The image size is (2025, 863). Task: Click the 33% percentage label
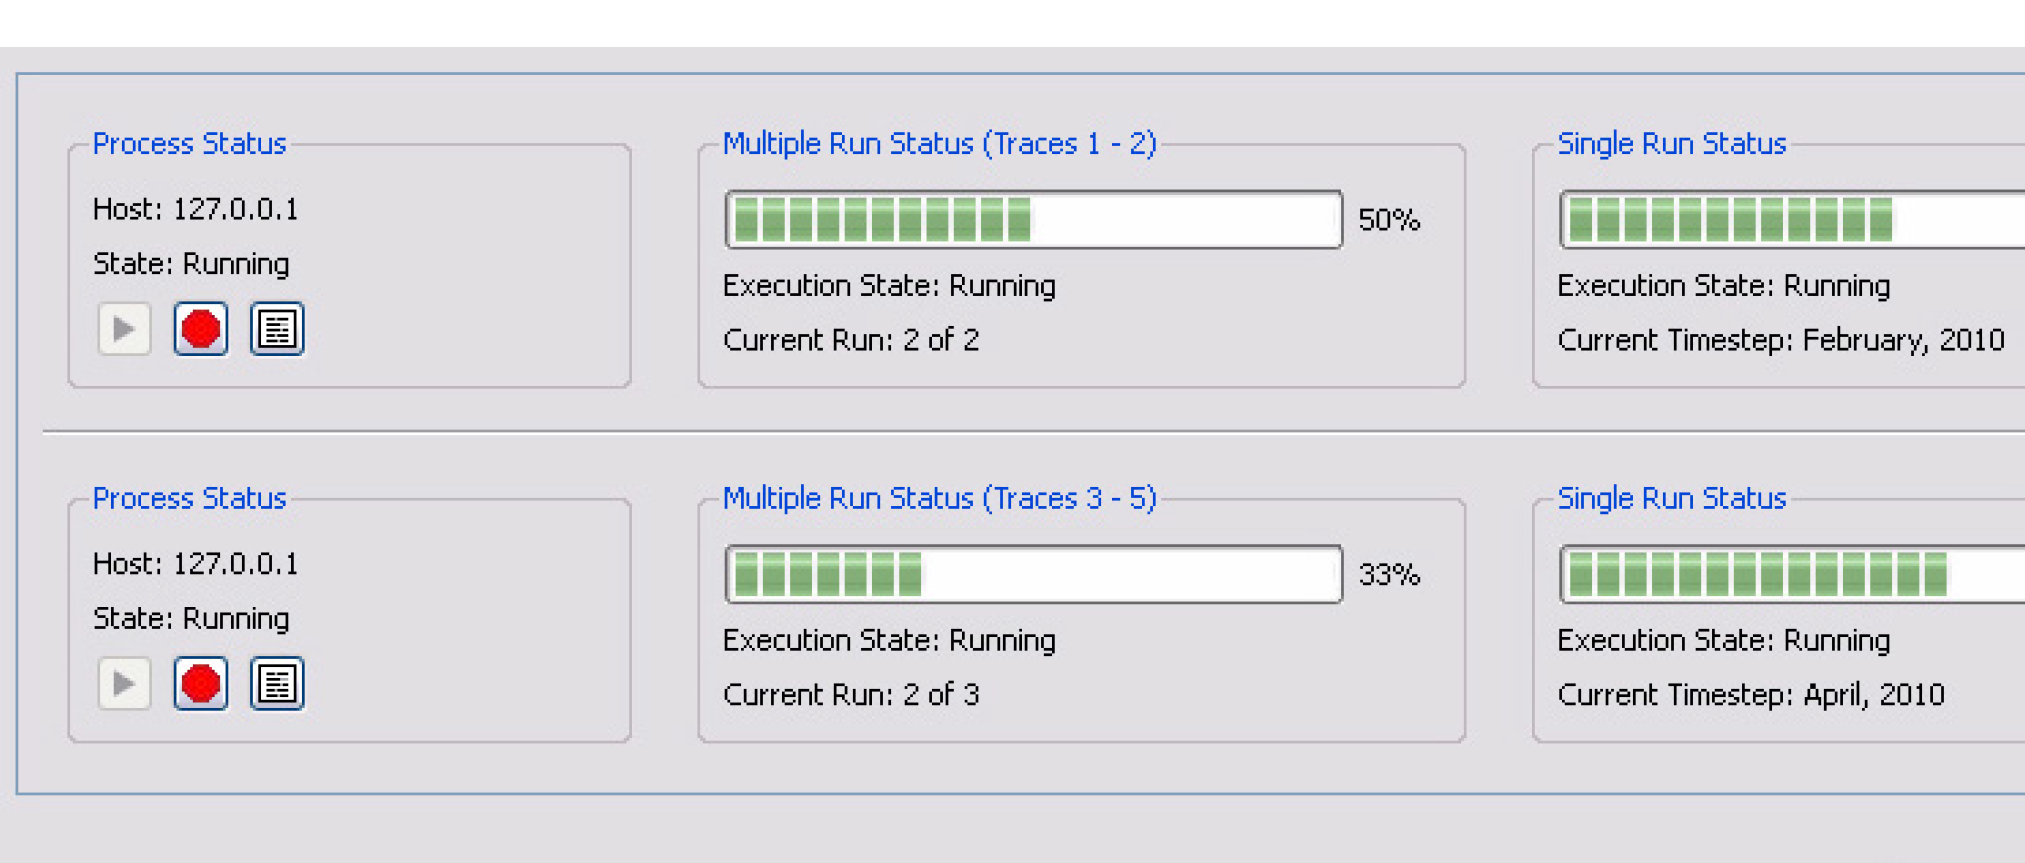pos(1389,575)
